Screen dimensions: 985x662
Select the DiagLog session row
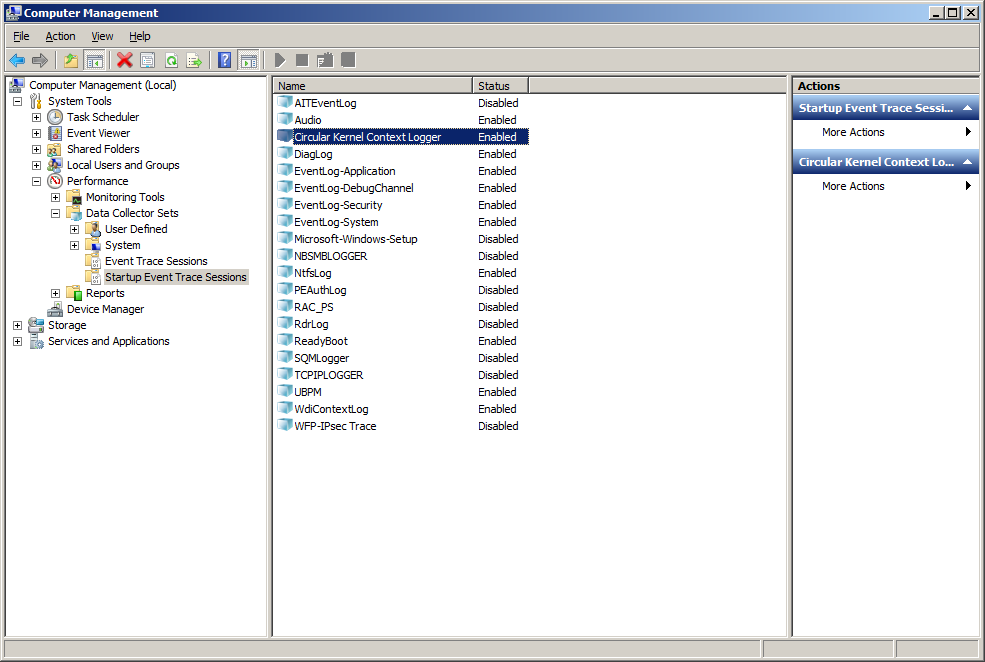(402, 154)
